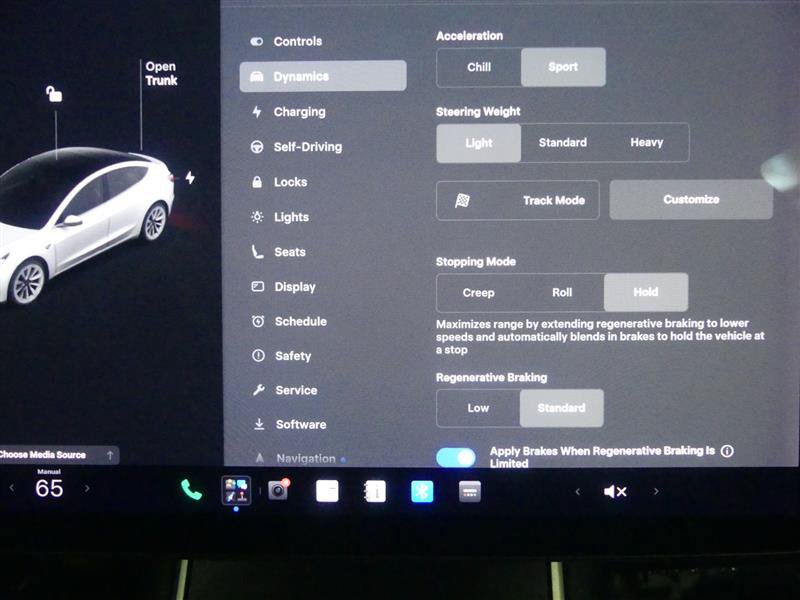Select Hold stopping mode
Image resolution: width=800 pixels, height=600 pixels.
tap(646, 292)
